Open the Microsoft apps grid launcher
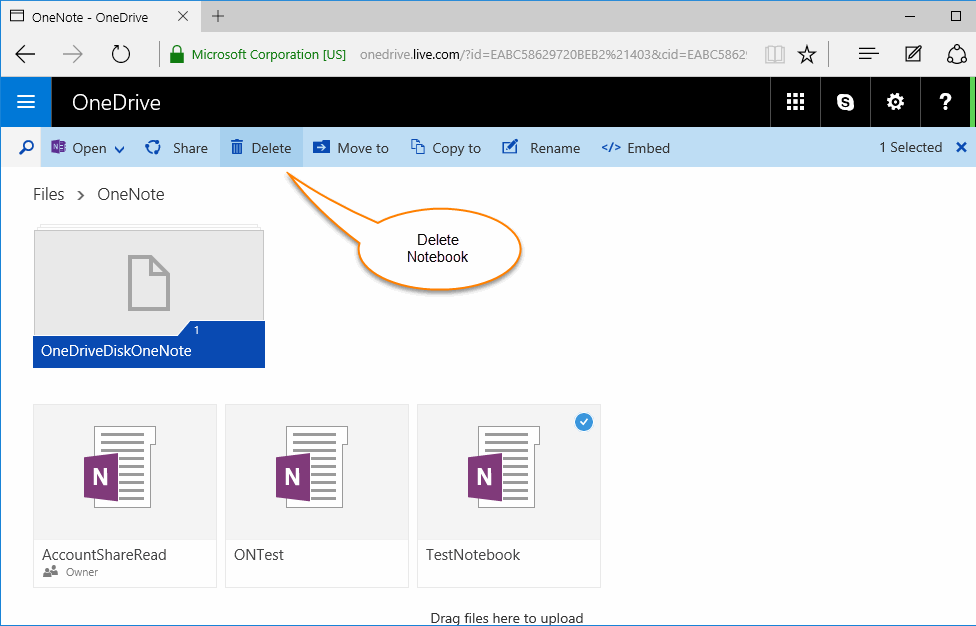976x626 pixels. coord(795,101)
